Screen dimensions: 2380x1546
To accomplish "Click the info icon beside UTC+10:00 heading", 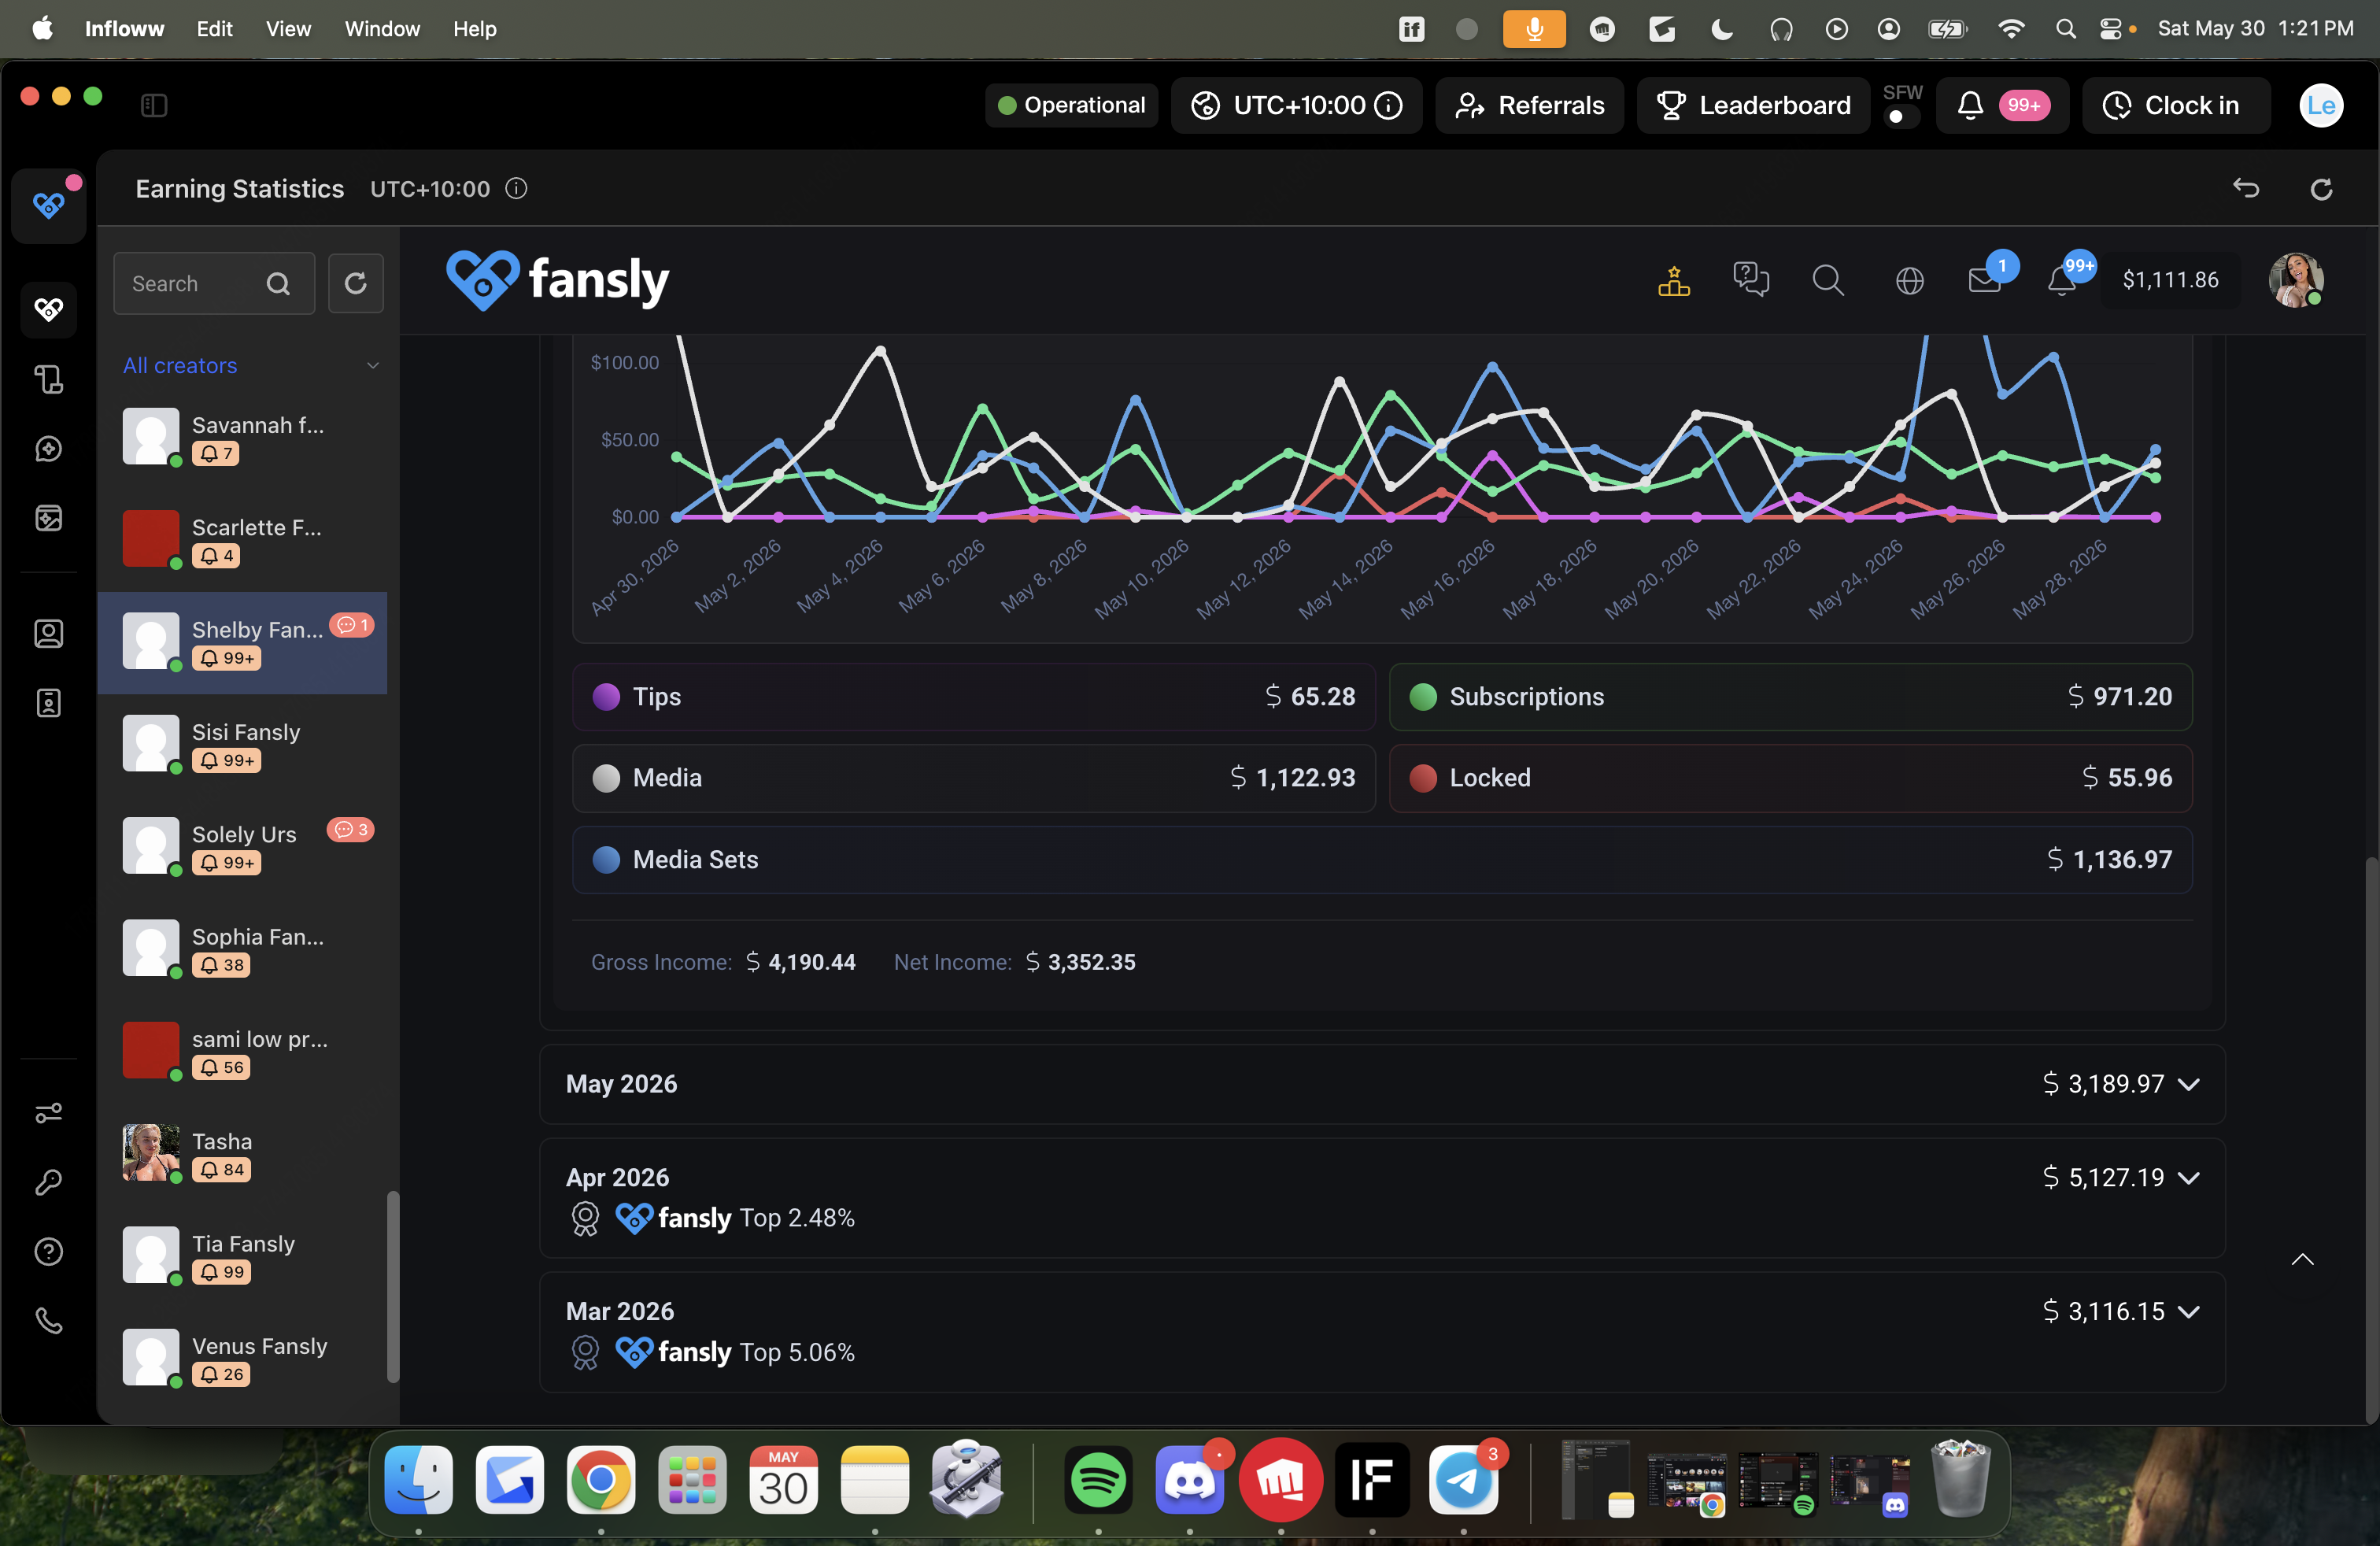I will (516, 189).
